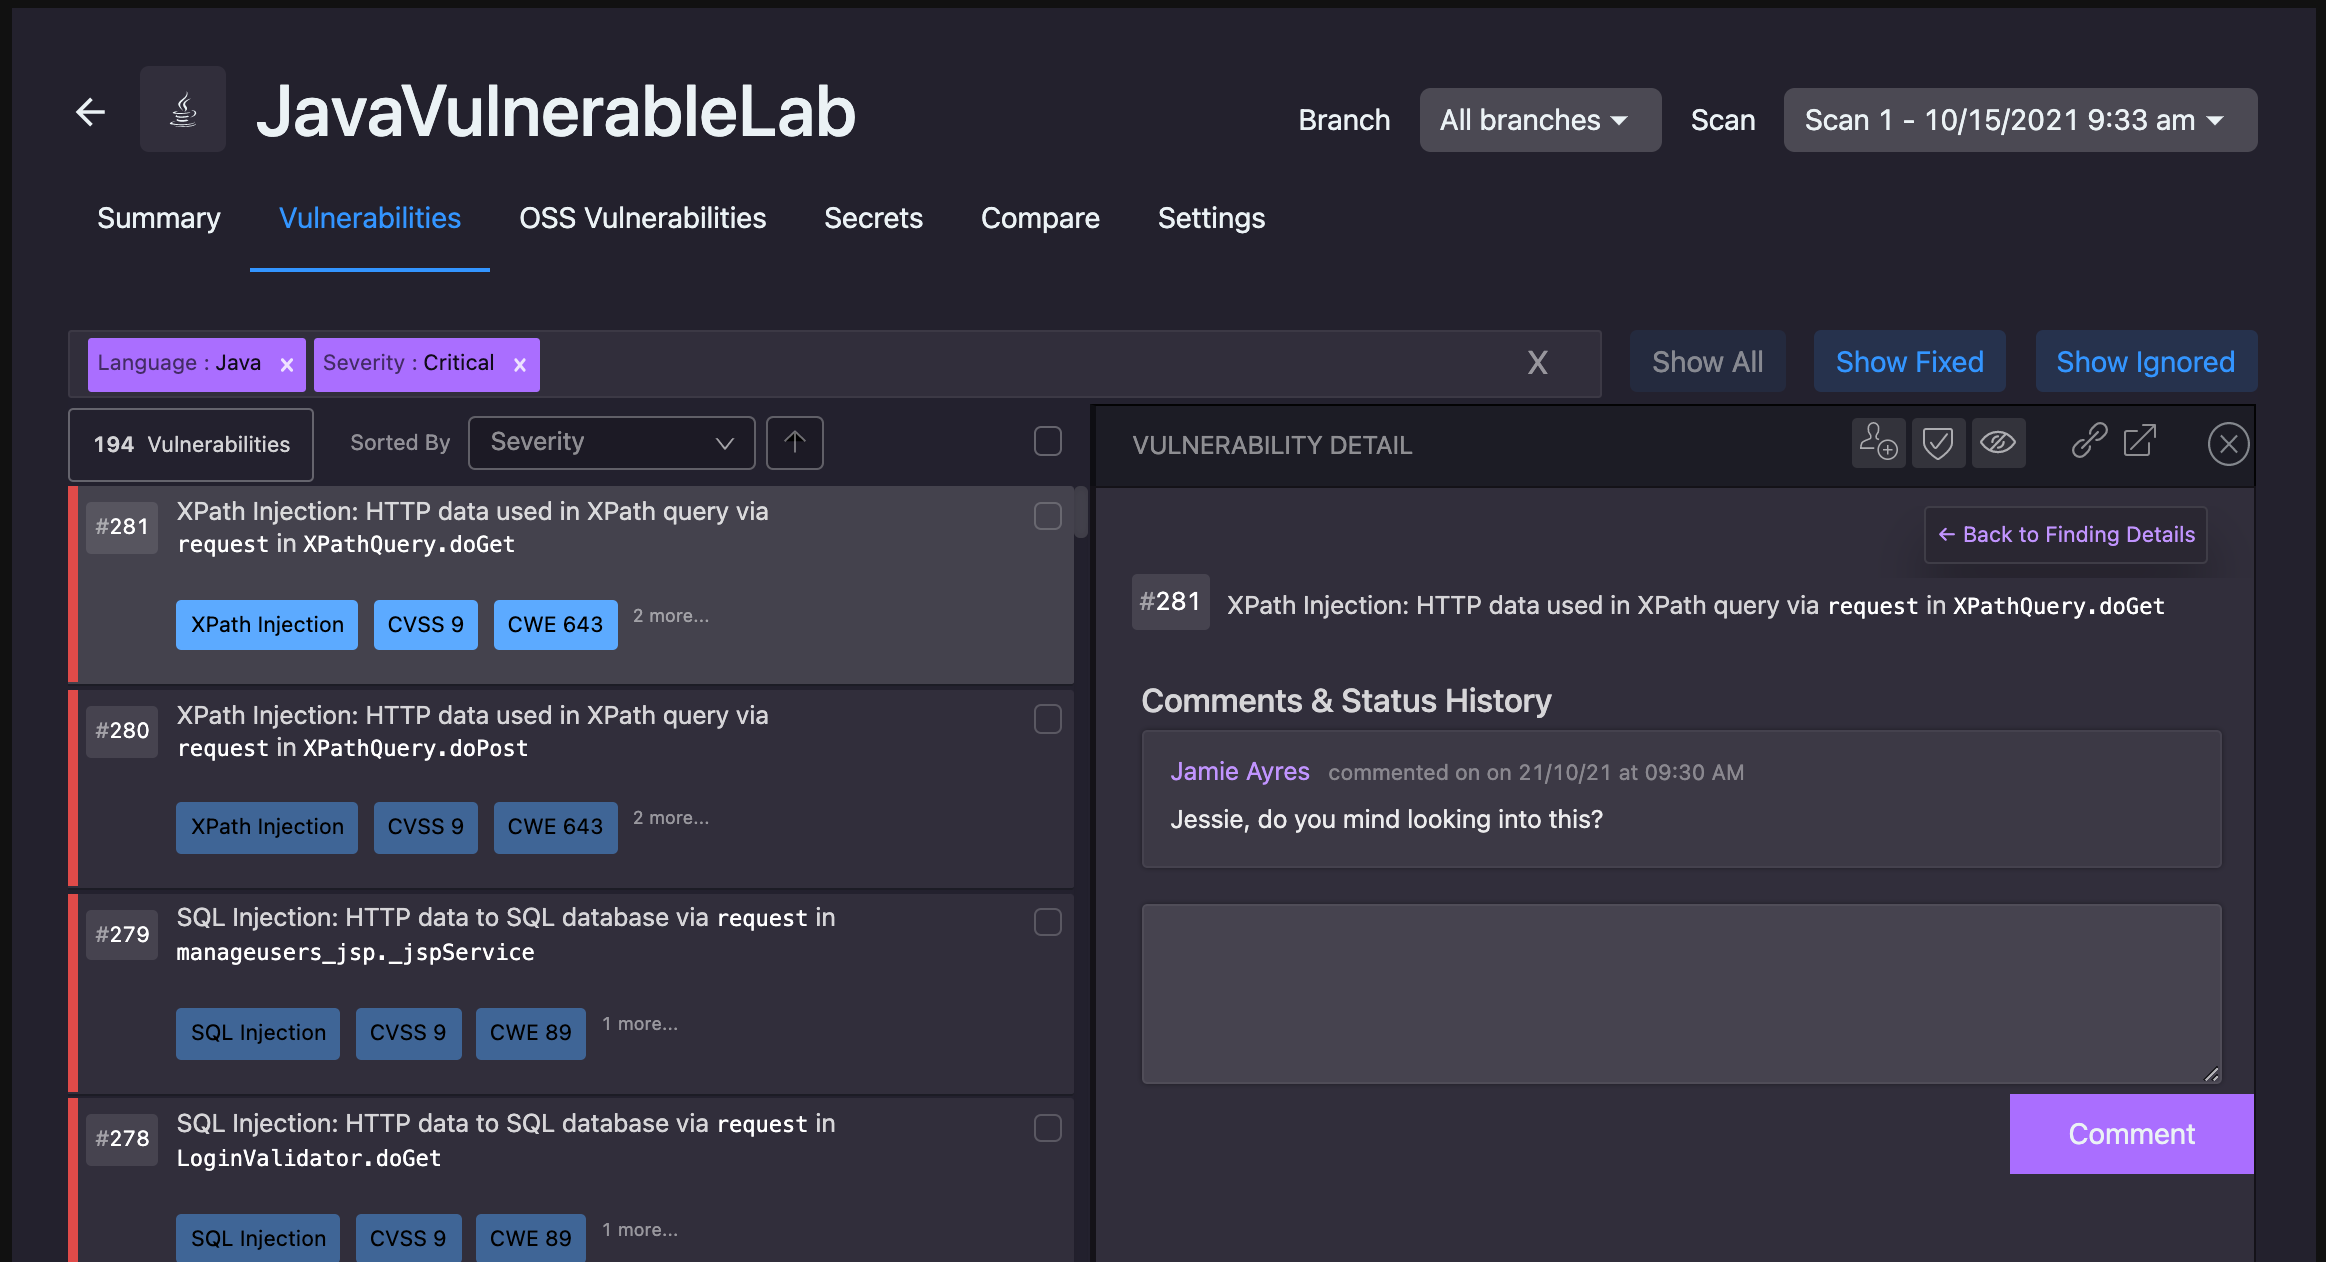Click the Jamie Ayres commenter name

(x=1240, y=772)
